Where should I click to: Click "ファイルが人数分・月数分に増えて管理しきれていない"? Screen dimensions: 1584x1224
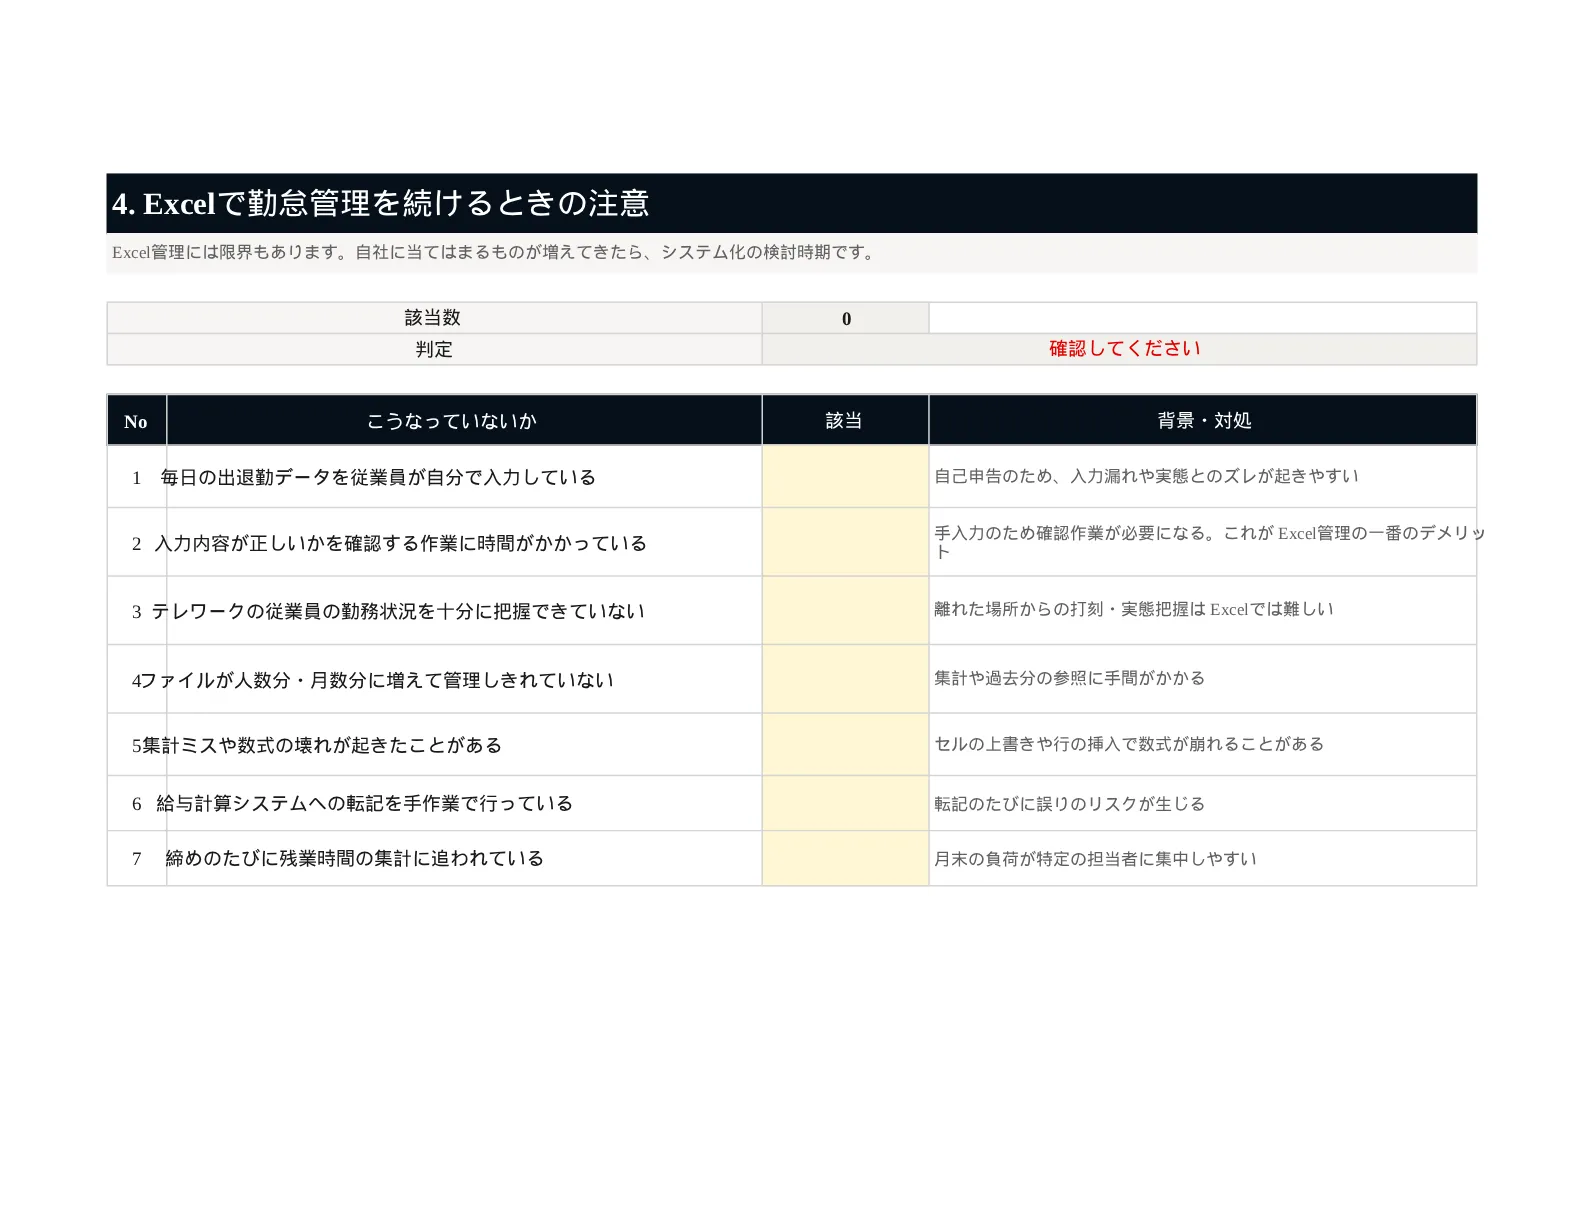tap(376, 681)
